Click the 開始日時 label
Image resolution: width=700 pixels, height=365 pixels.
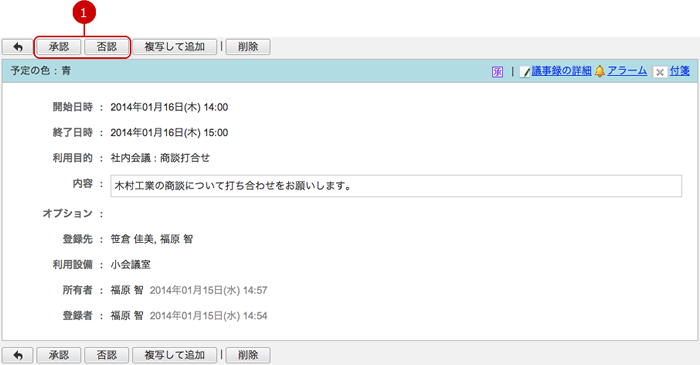coord(73,107)
